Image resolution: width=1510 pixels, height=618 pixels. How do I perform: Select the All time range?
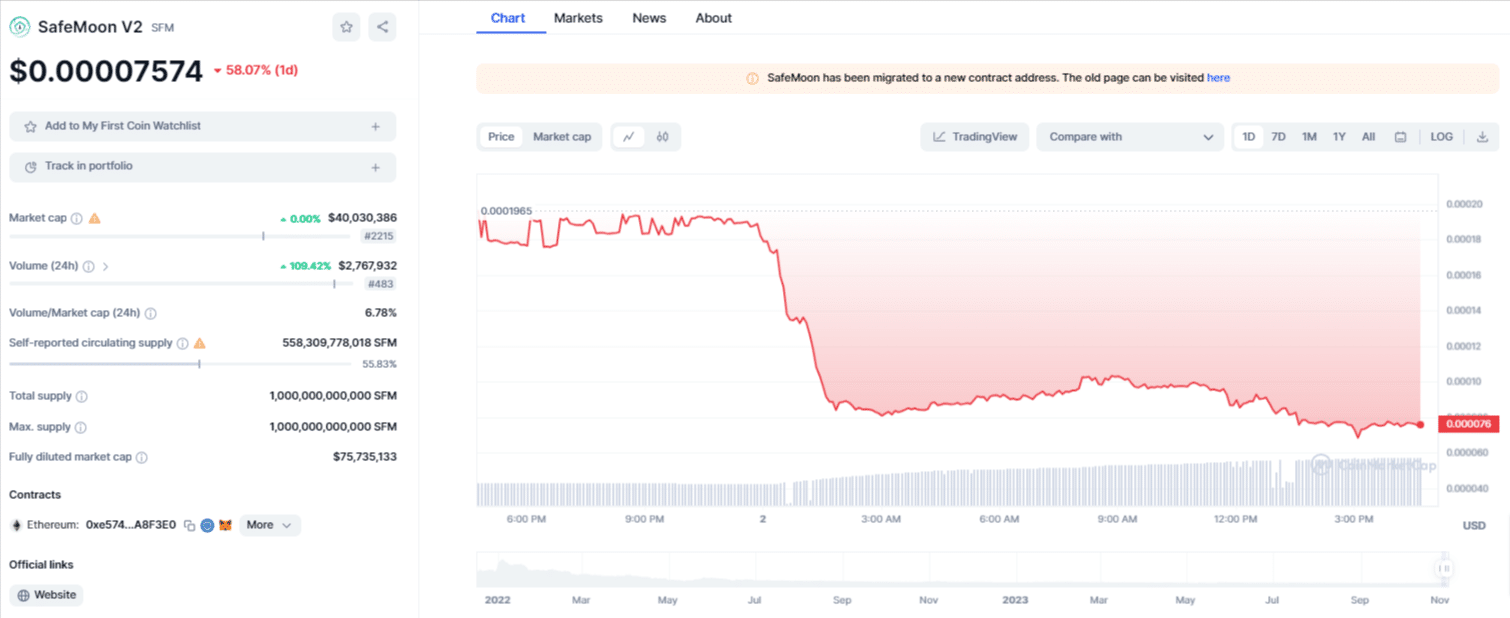(1368, 137)
